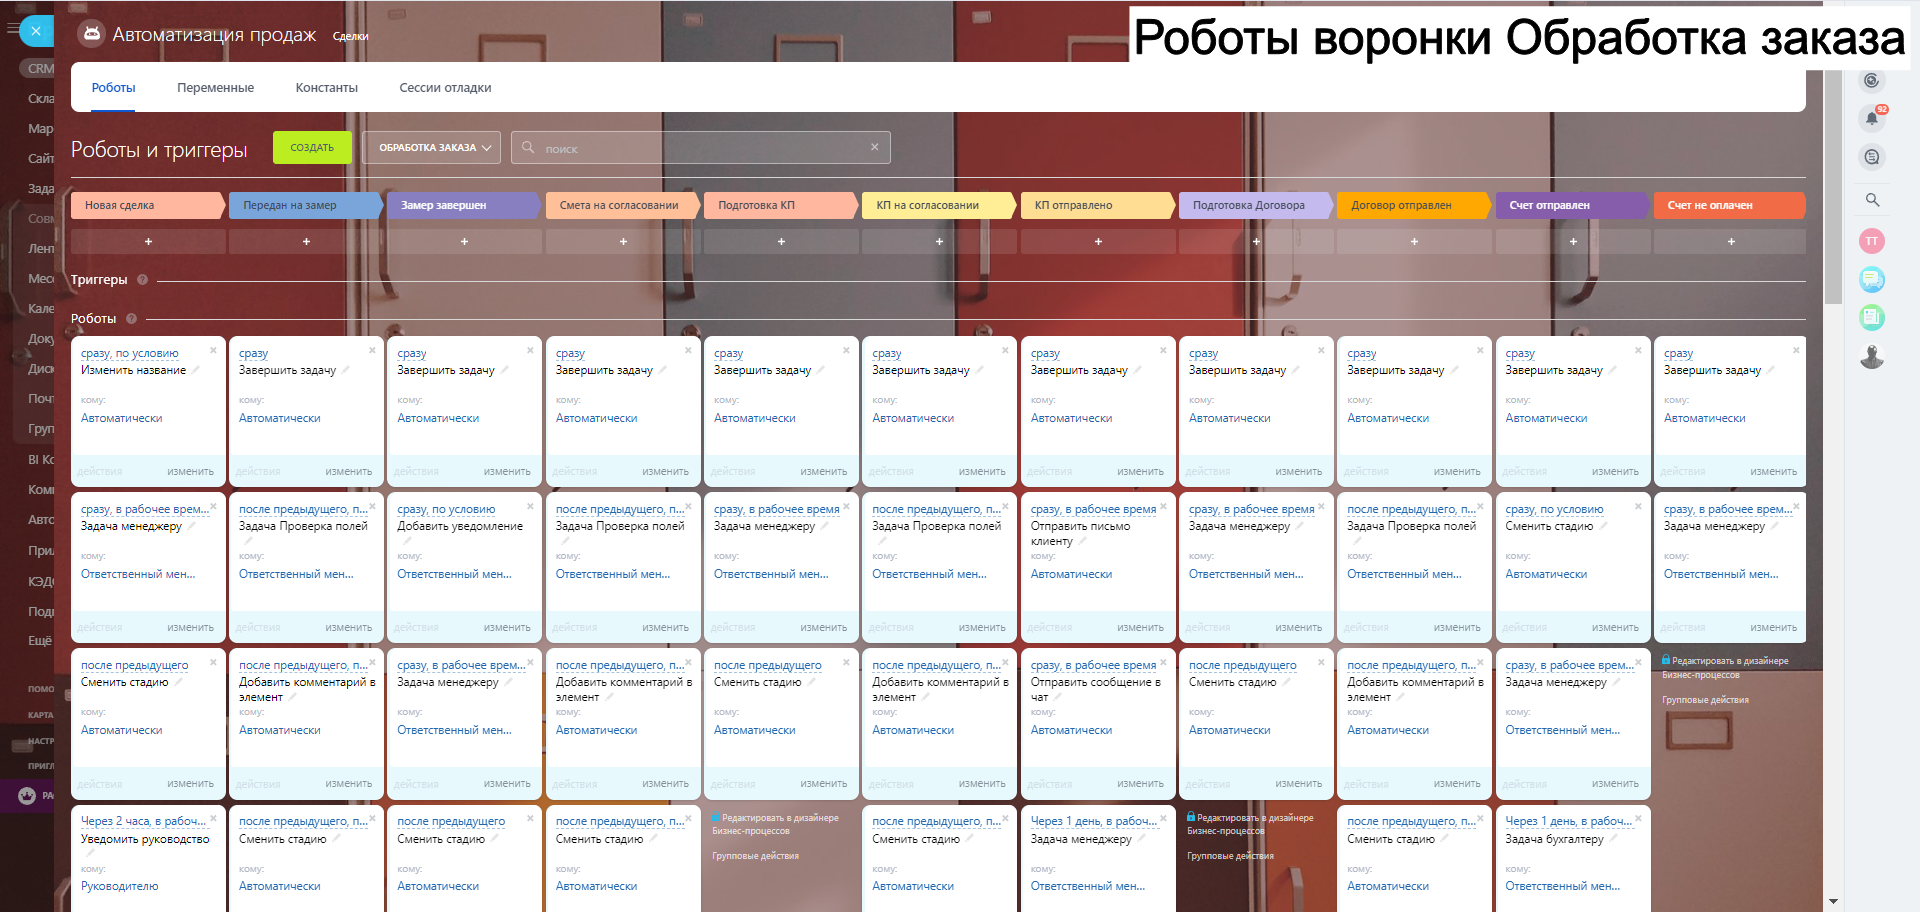Add robot with plus under Счет не оплачен
This screenshot has height=912, width=1920.
click(1731, 241)
